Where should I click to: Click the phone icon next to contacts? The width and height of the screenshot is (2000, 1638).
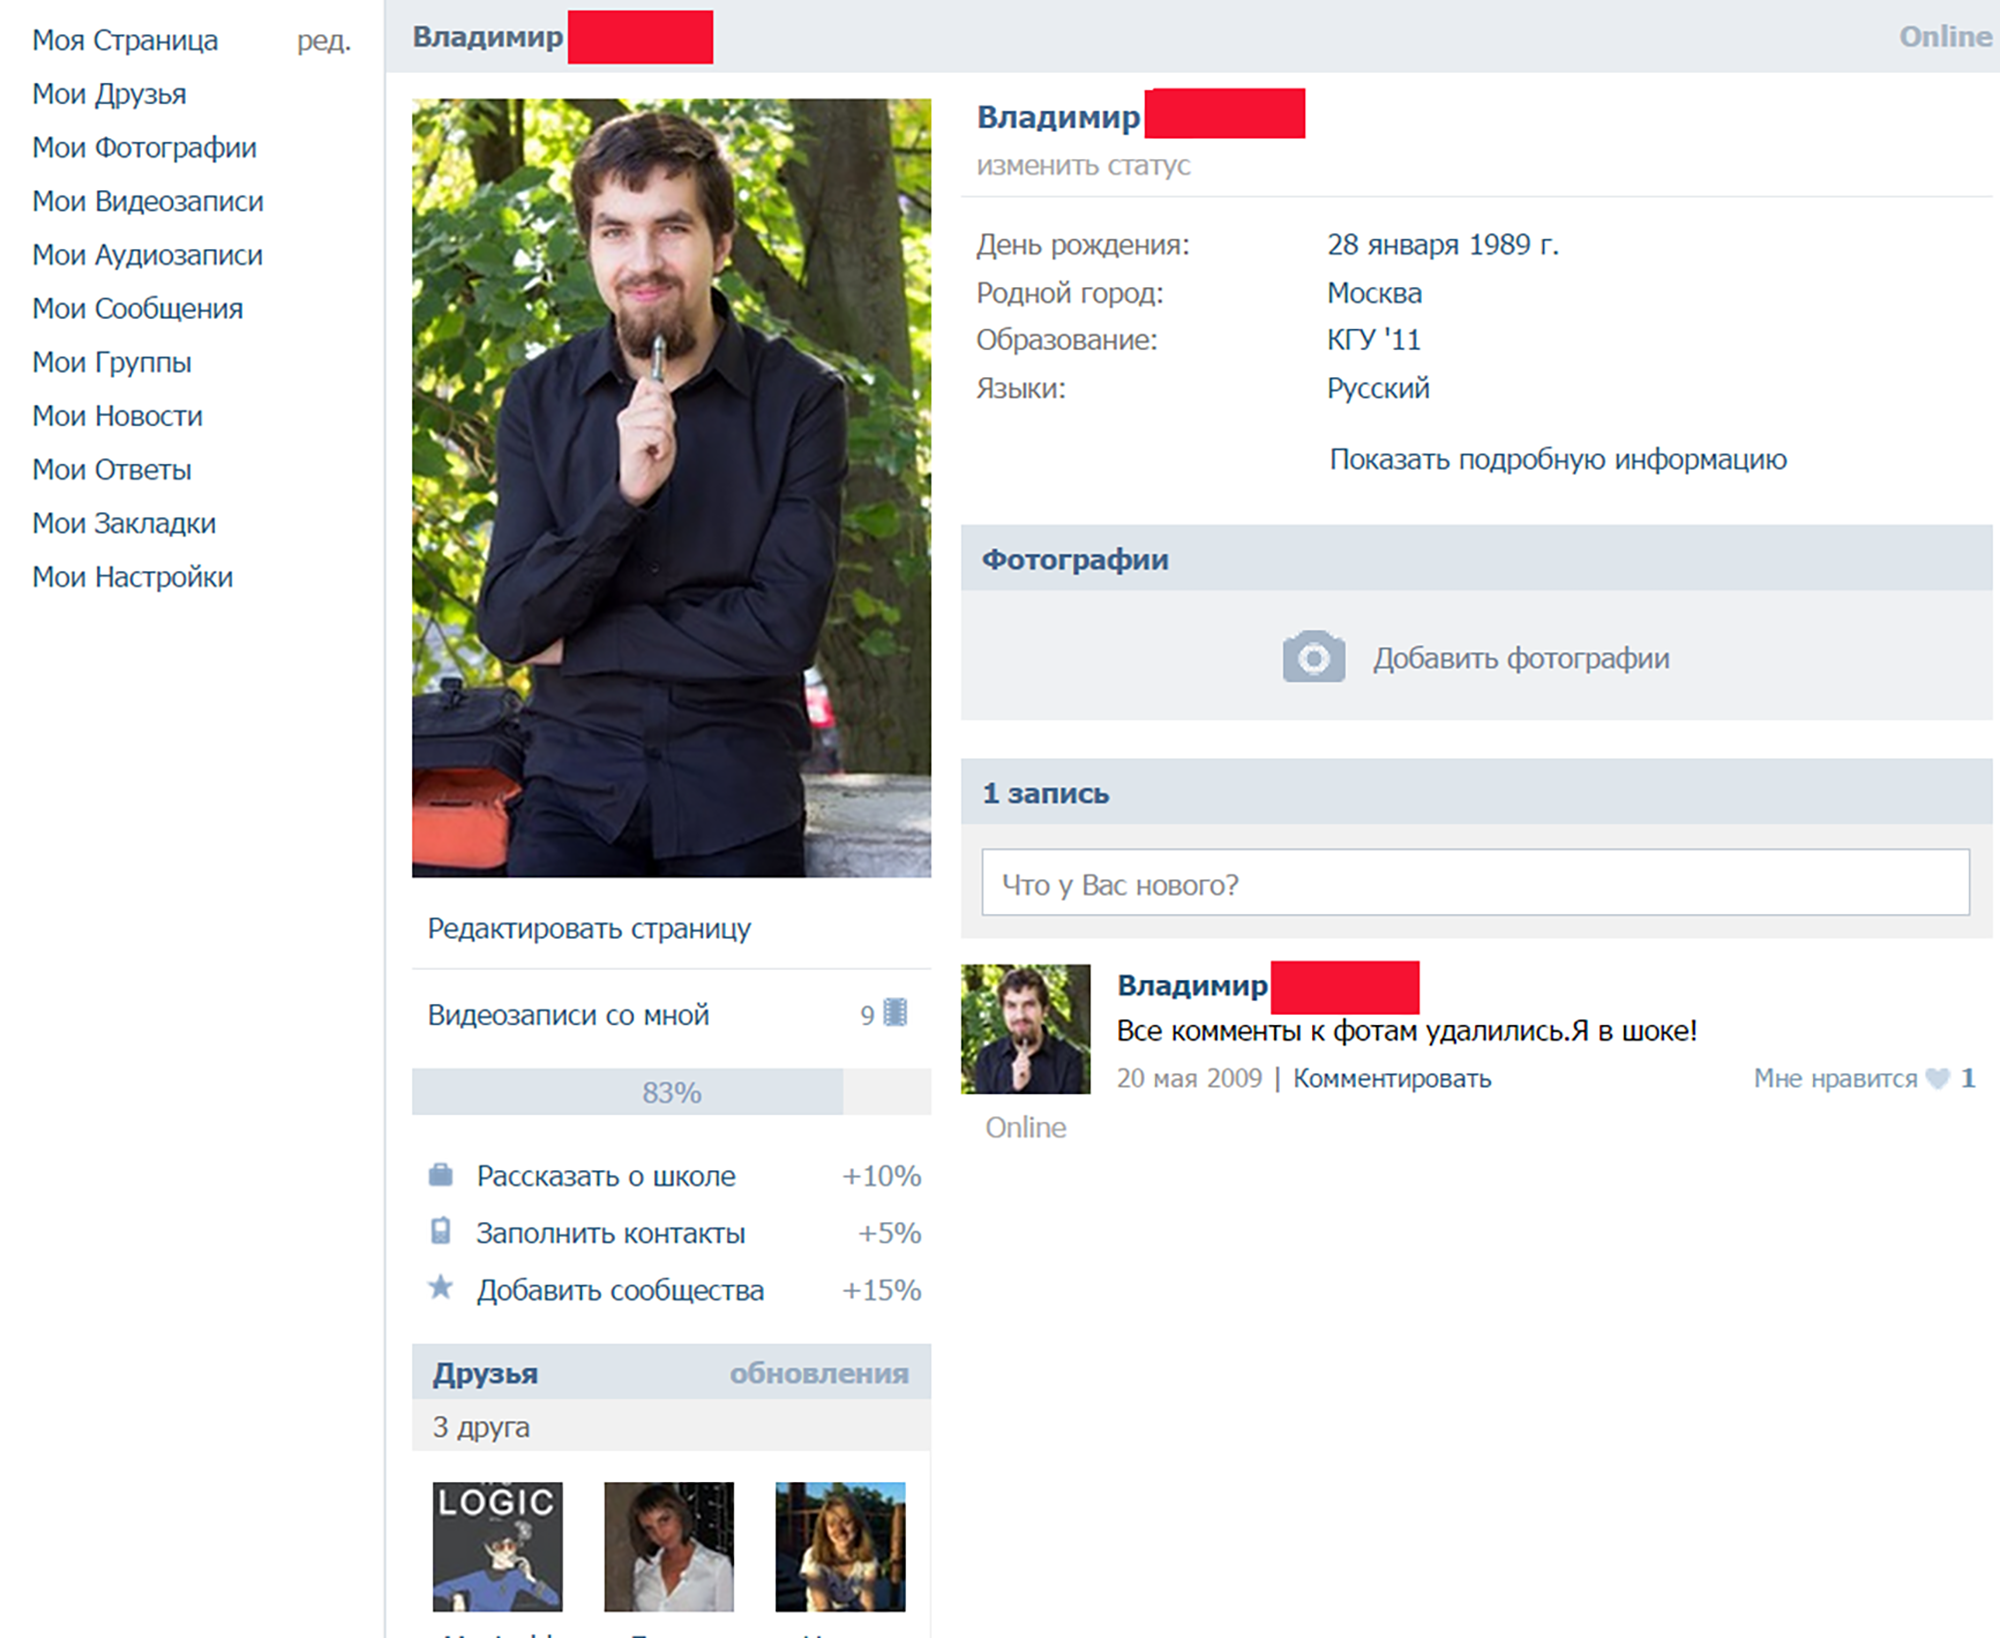coord(440,1231)
